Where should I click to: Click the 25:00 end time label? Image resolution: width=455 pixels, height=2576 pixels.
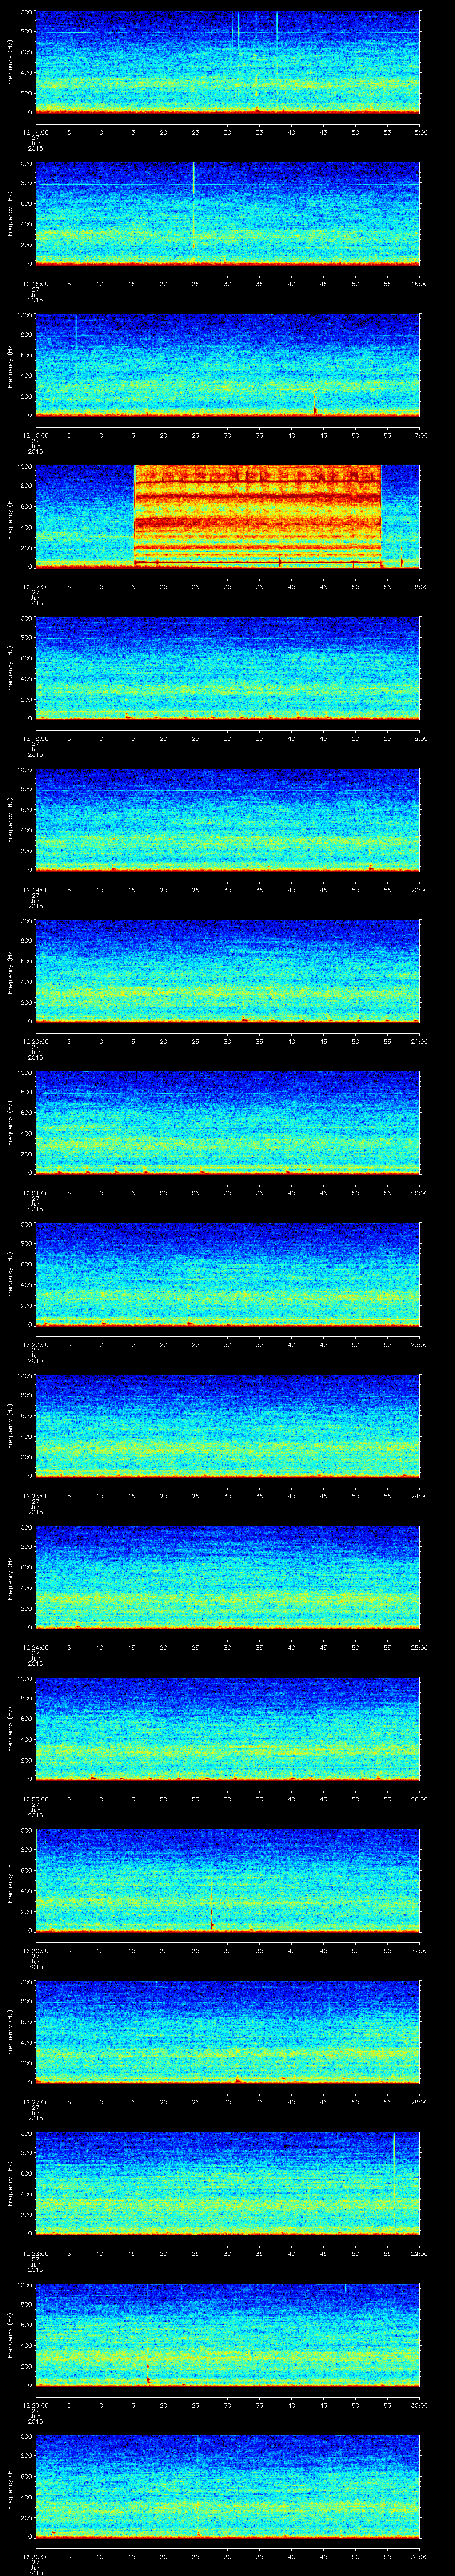420,1647
